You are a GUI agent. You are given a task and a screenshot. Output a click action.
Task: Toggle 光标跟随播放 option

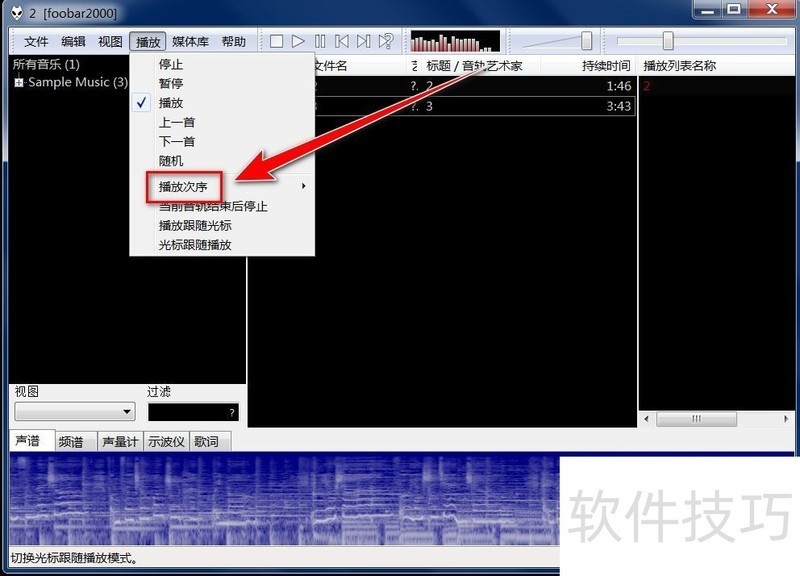[222, 245]
